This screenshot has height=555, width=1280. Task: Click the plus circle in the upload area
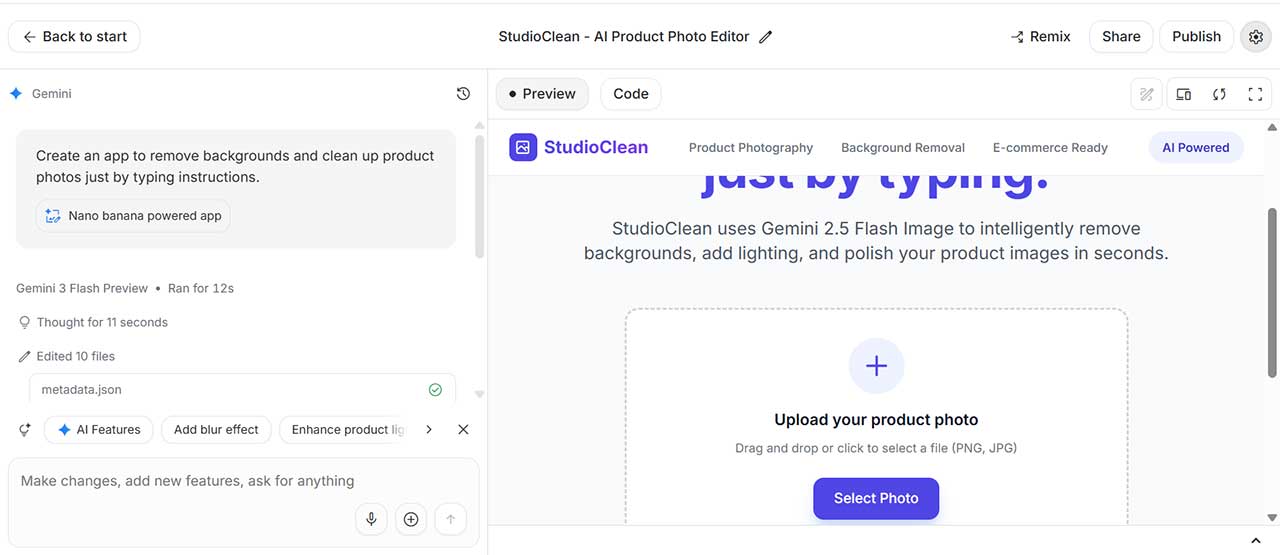876,366
